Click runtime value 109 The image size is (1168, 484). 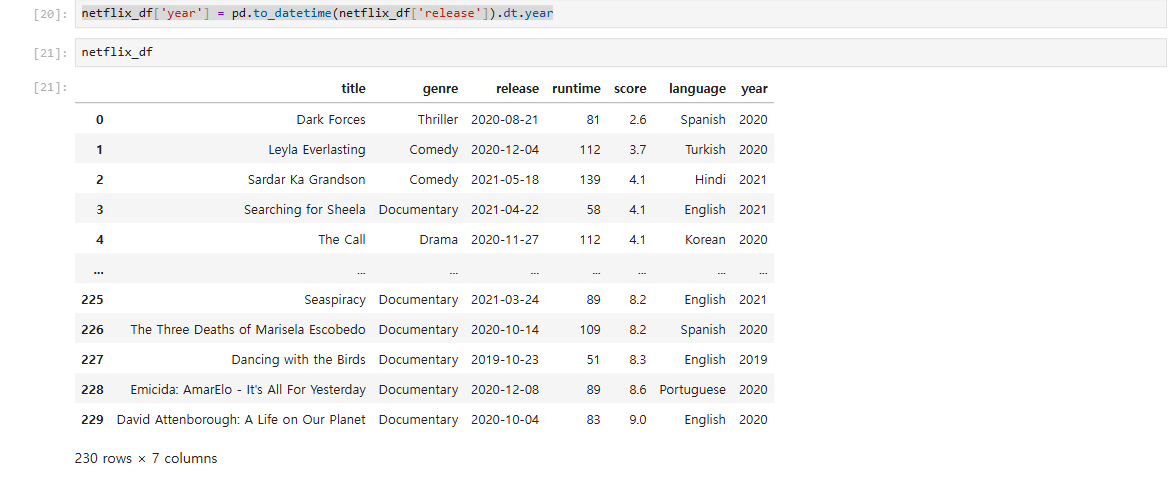click(589, 329)
